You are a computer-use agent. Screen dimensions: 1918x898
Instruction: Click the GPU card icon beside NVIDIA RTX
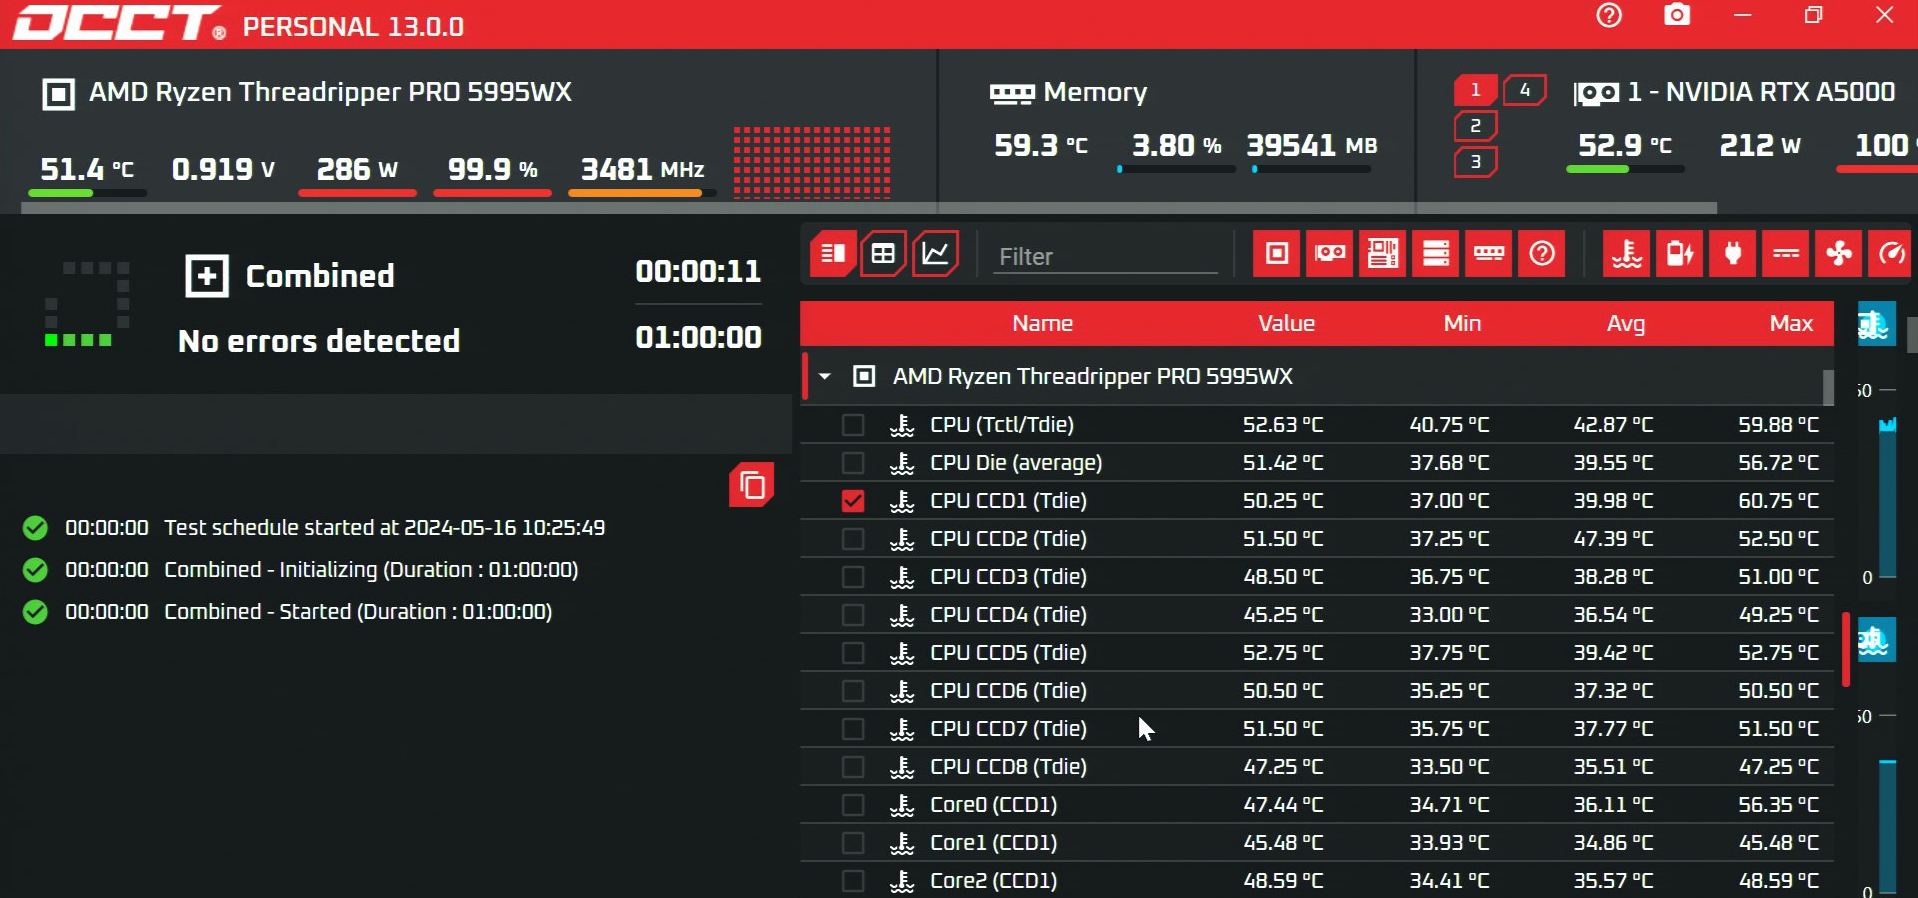[x=1596, y=94]
